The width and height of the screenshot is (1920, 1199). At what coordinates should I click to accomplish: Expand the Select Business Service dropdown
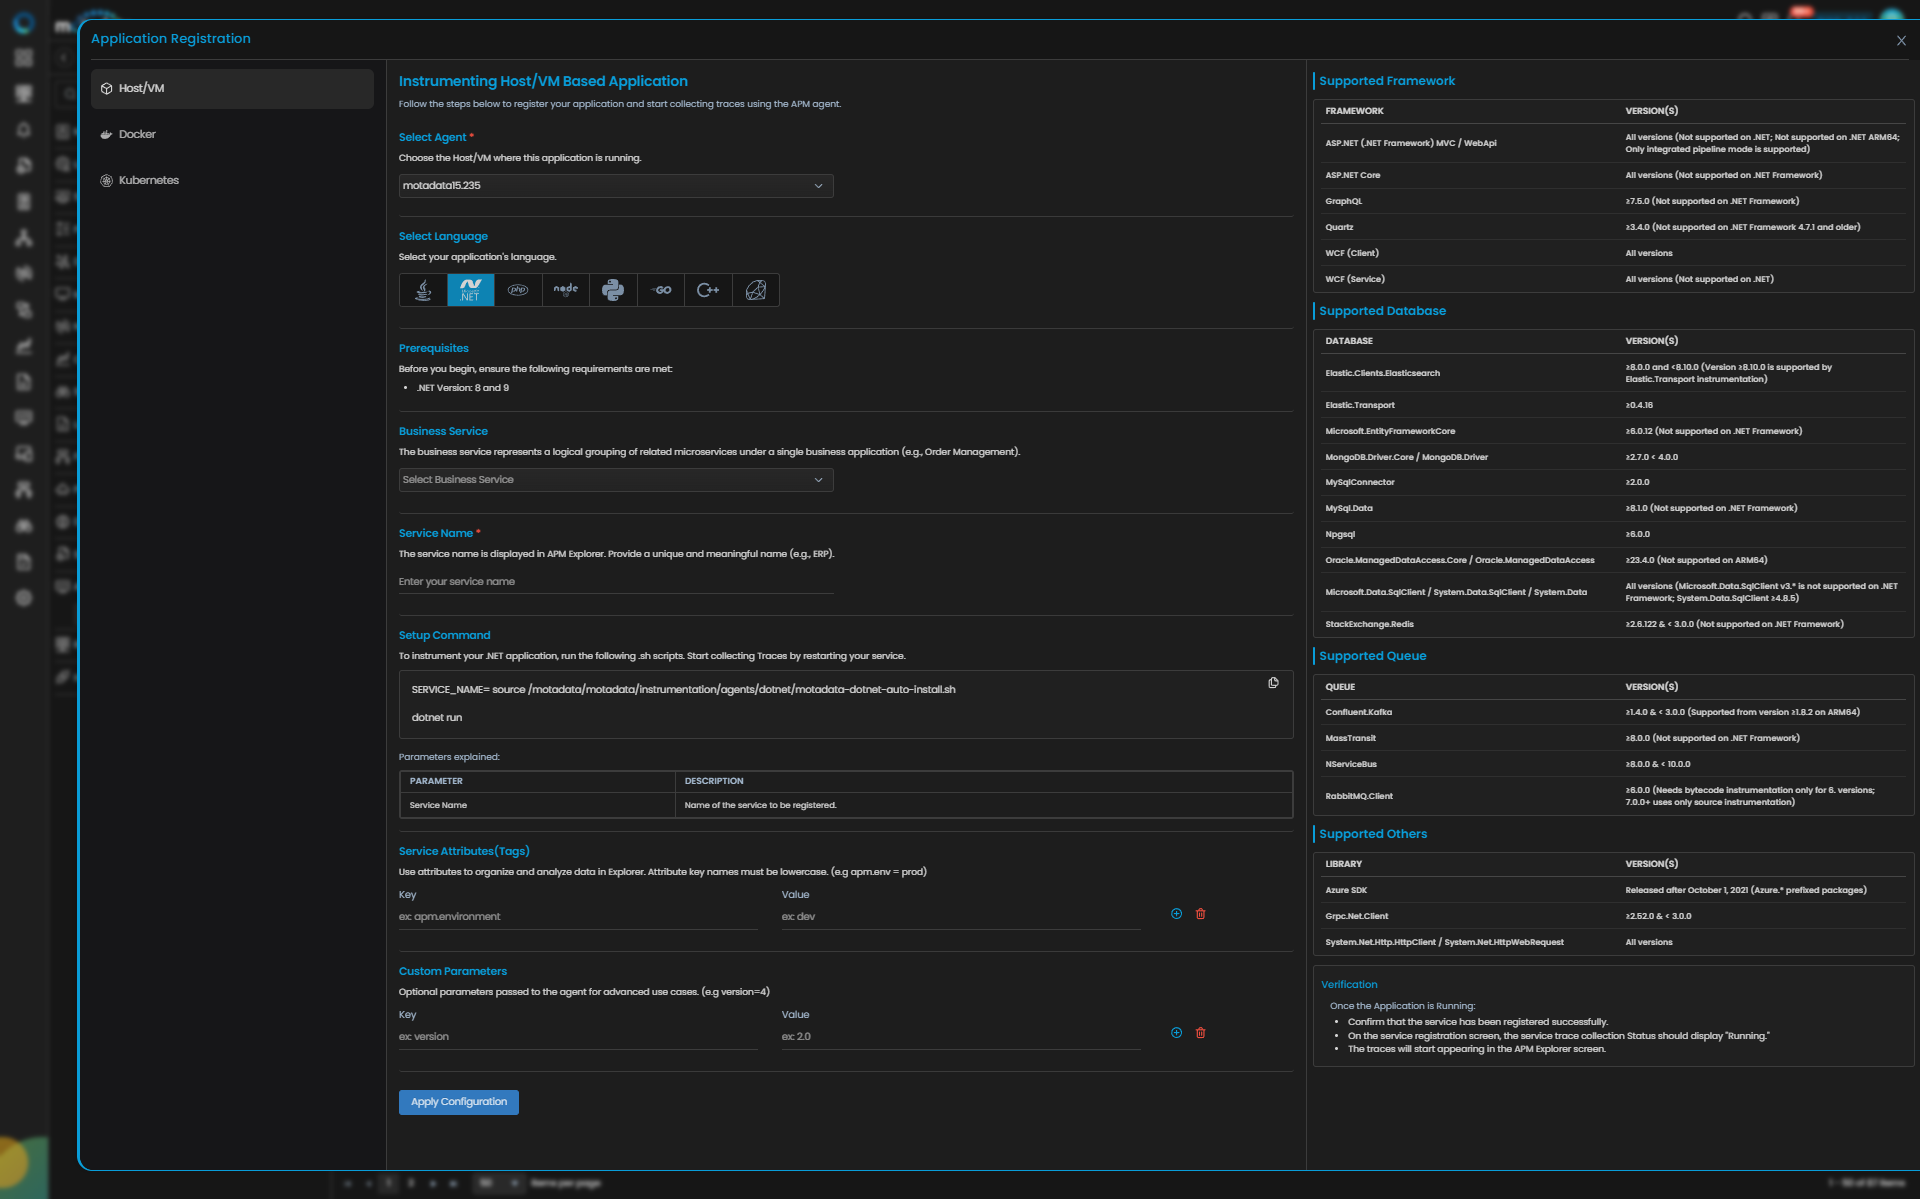coord(616,480)
